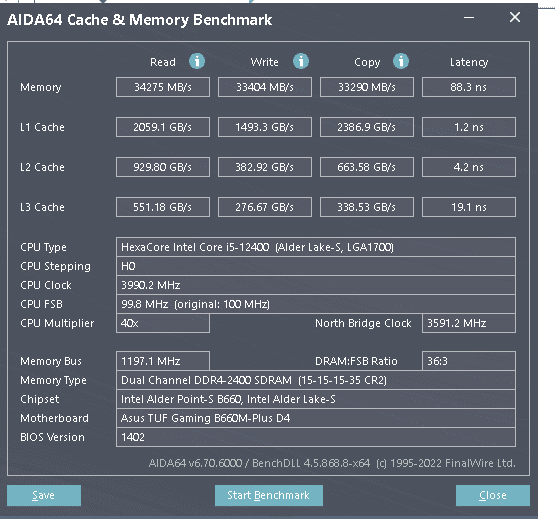Click the Read column info icon
Screen dimensions: 555x519
197,61
